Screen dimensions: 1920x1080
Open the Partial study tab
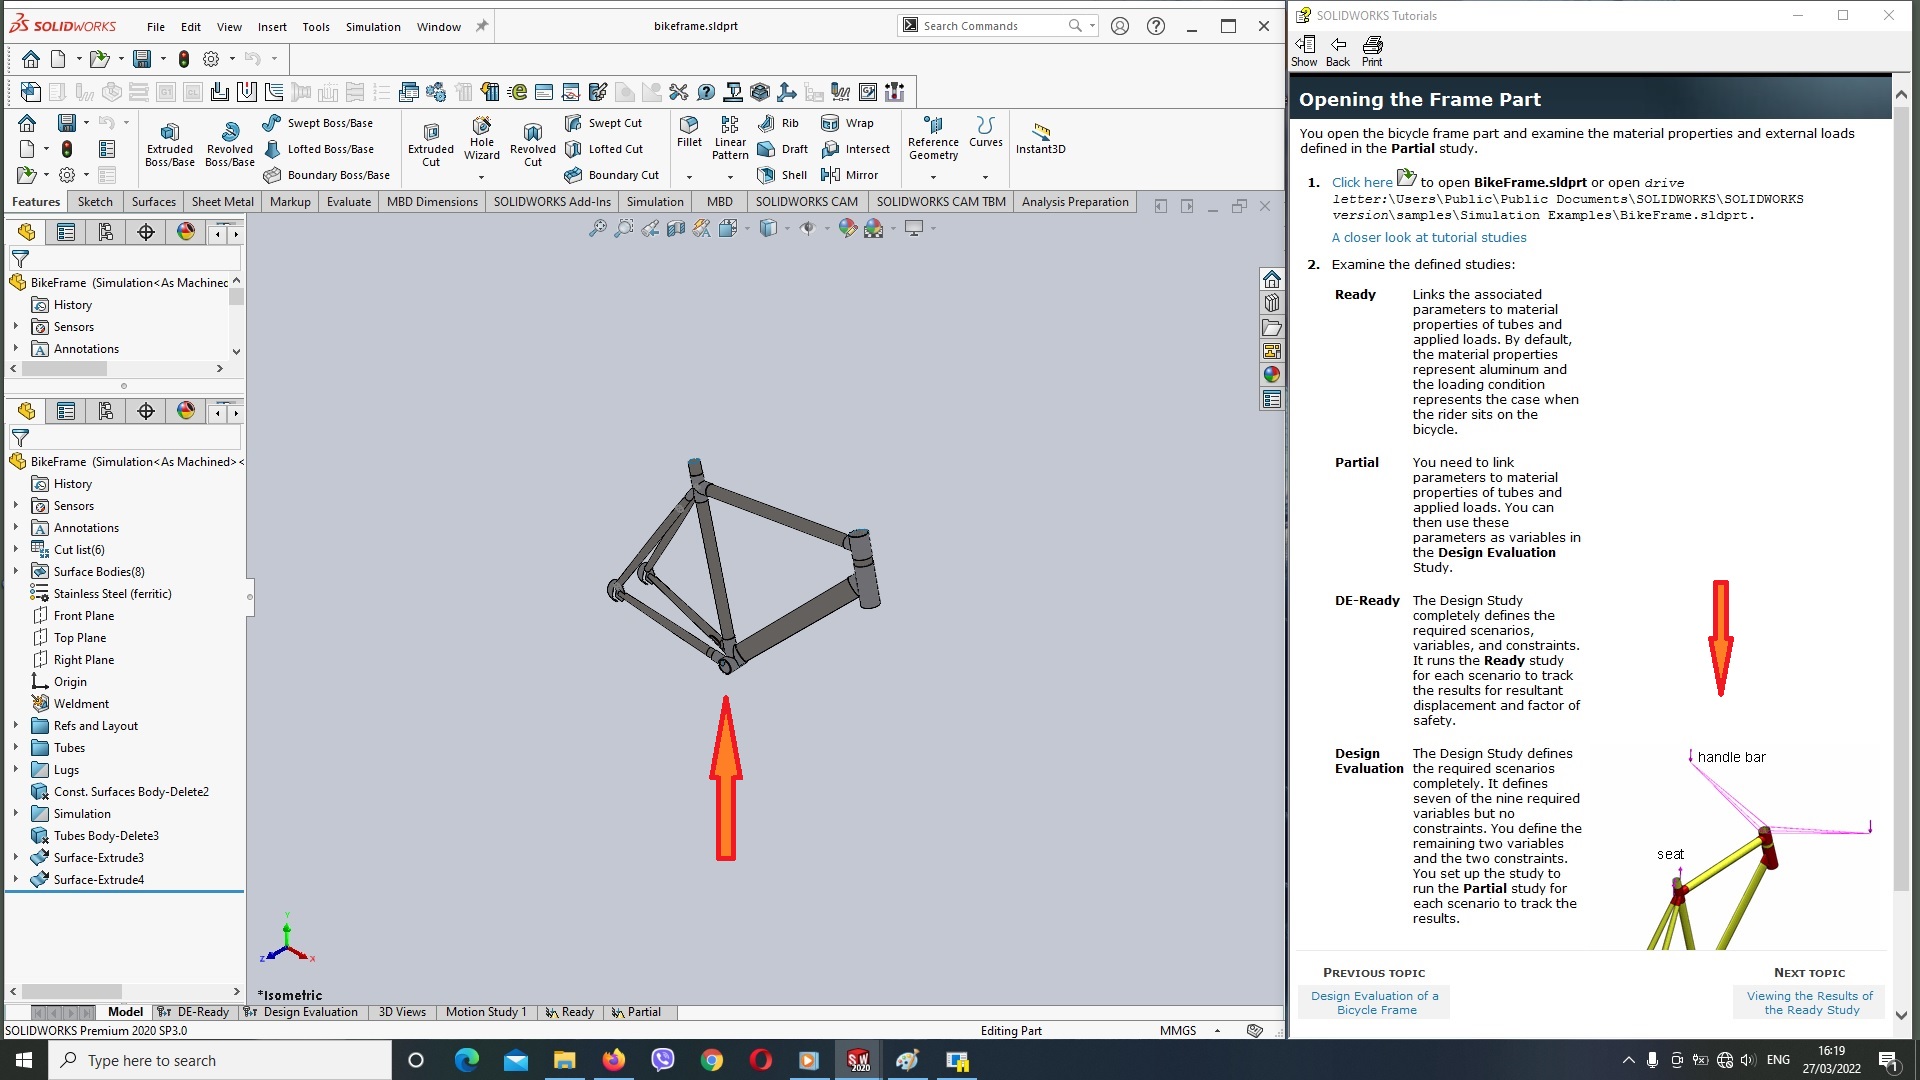point(636,1012)
